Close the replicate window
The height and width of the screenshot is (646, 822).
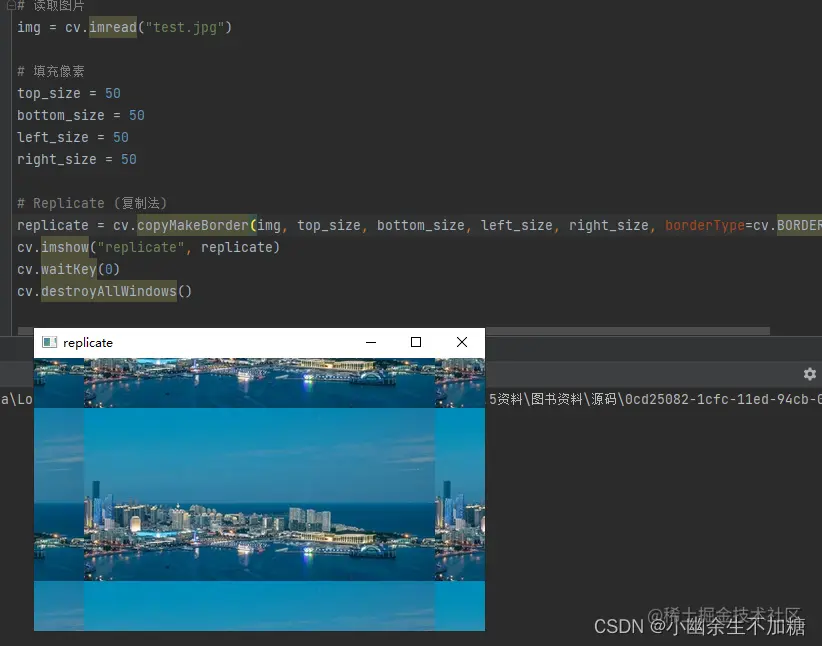click(462, 342)
